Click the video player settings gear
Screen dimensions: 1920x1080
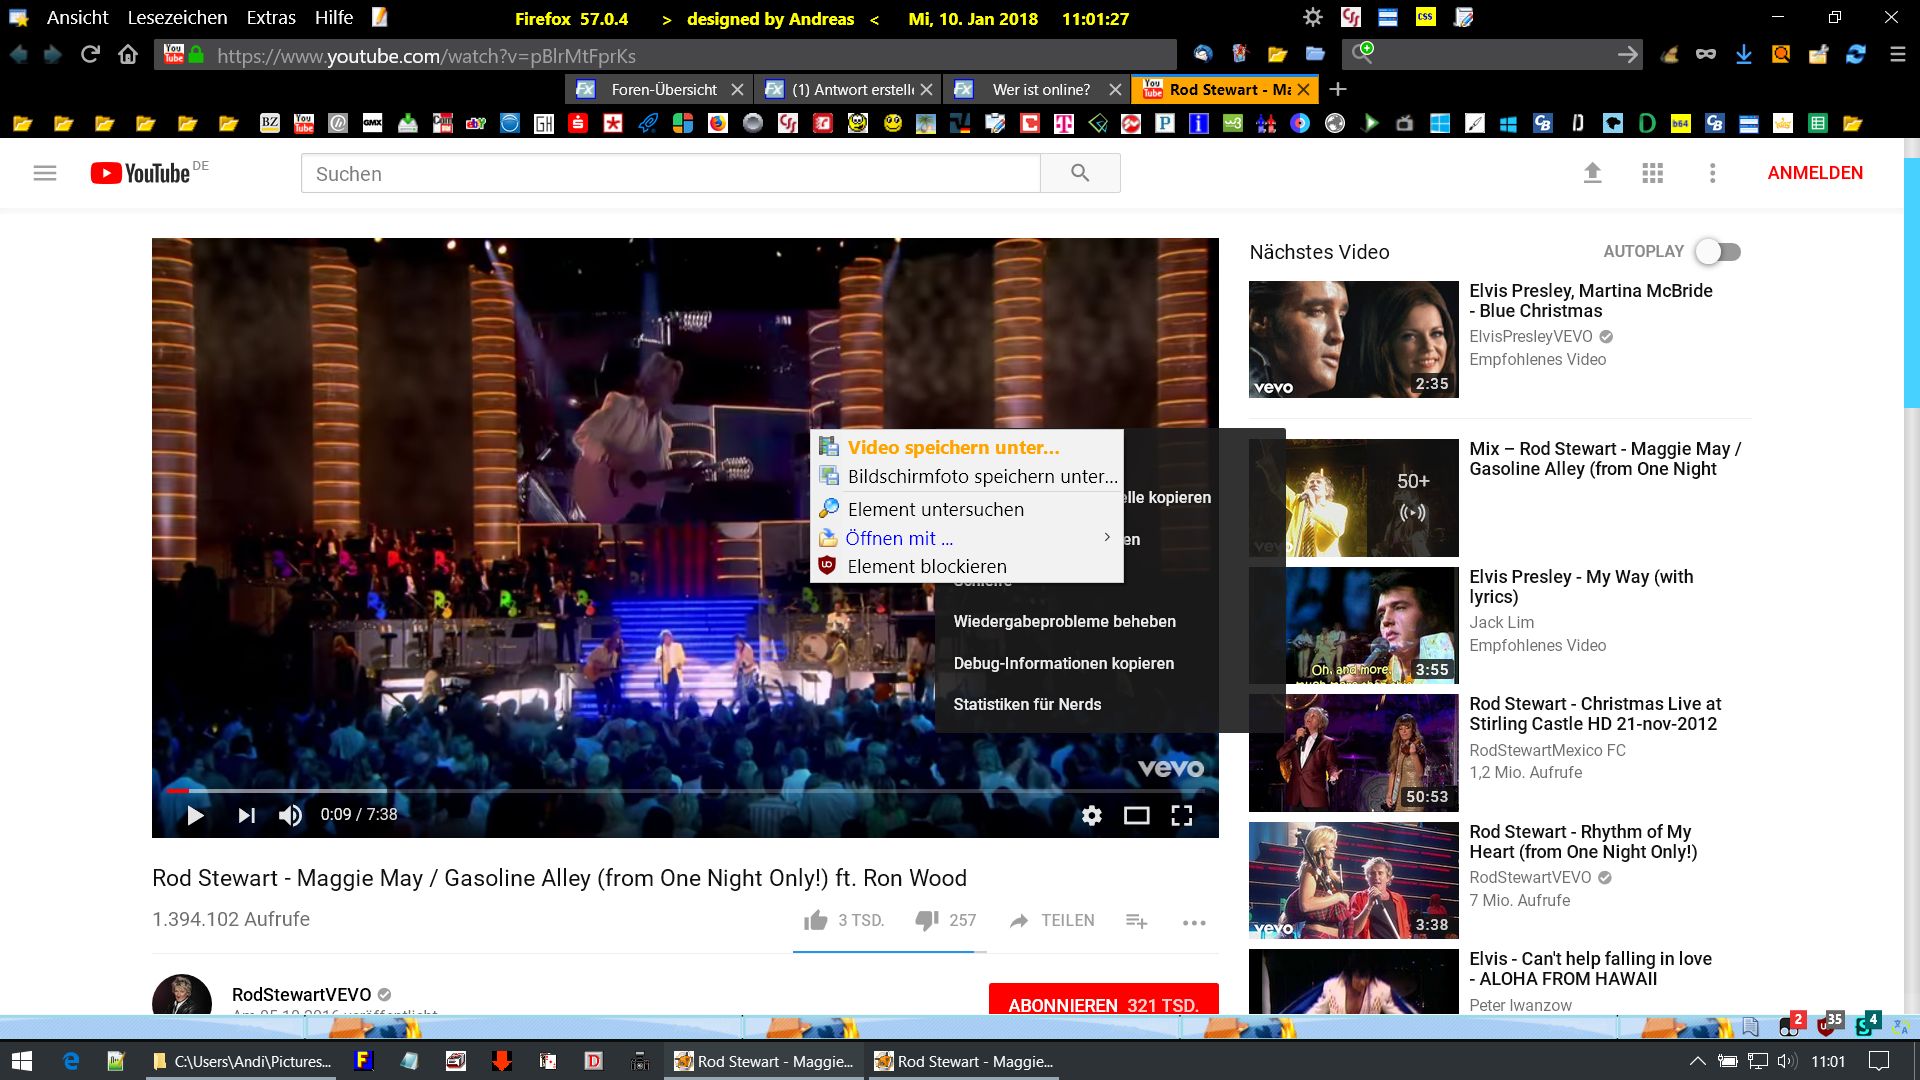pyautogui.click(x=1091, y=815)
